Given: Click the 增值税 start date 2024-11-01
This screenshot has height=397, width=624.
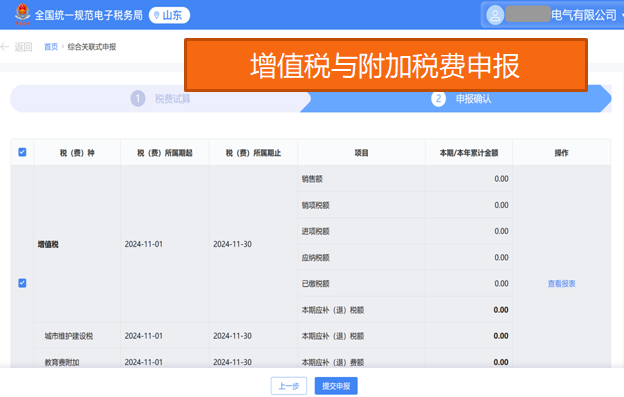Looking at the screenshot, I should (x=144, y=244).
